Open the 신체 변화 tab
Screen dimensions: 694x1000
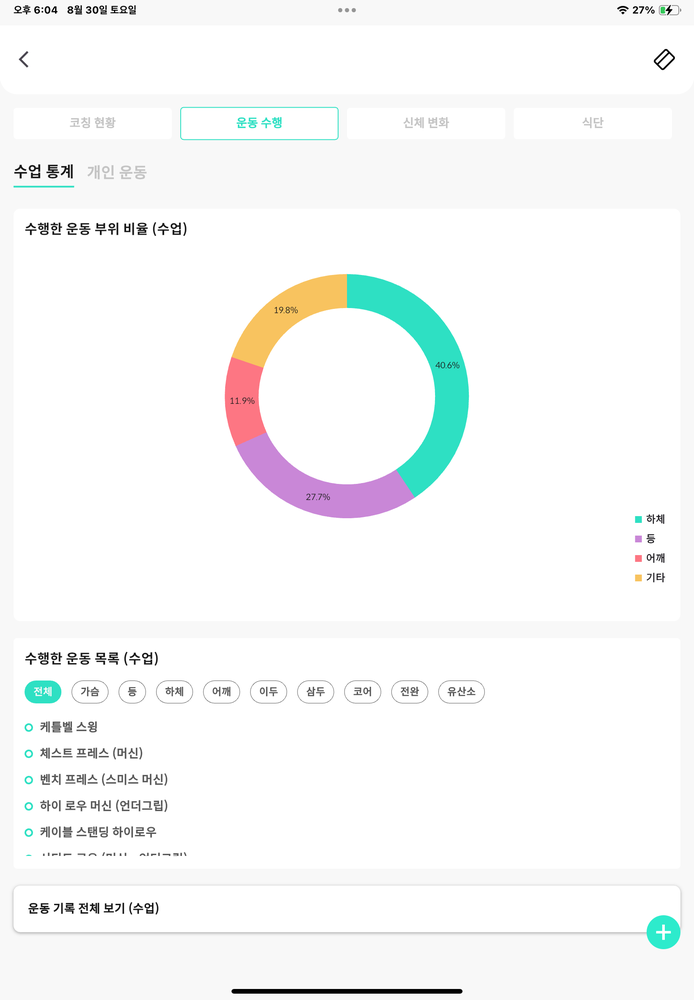[426, 123]
